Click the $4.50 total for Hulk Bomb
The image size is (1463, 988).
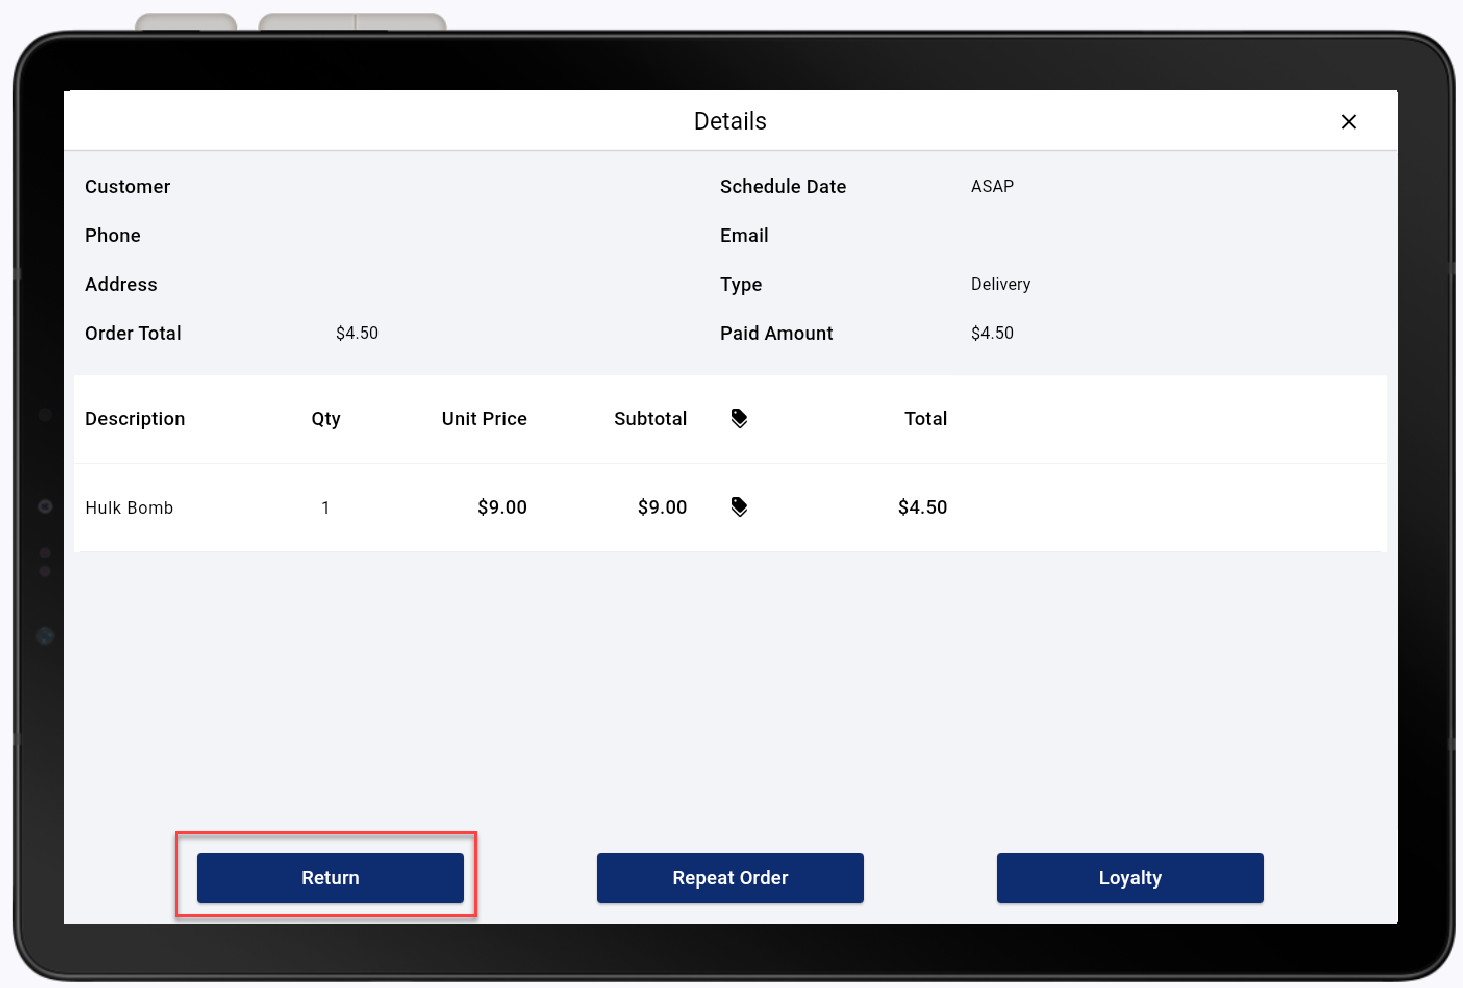(923, 507)
